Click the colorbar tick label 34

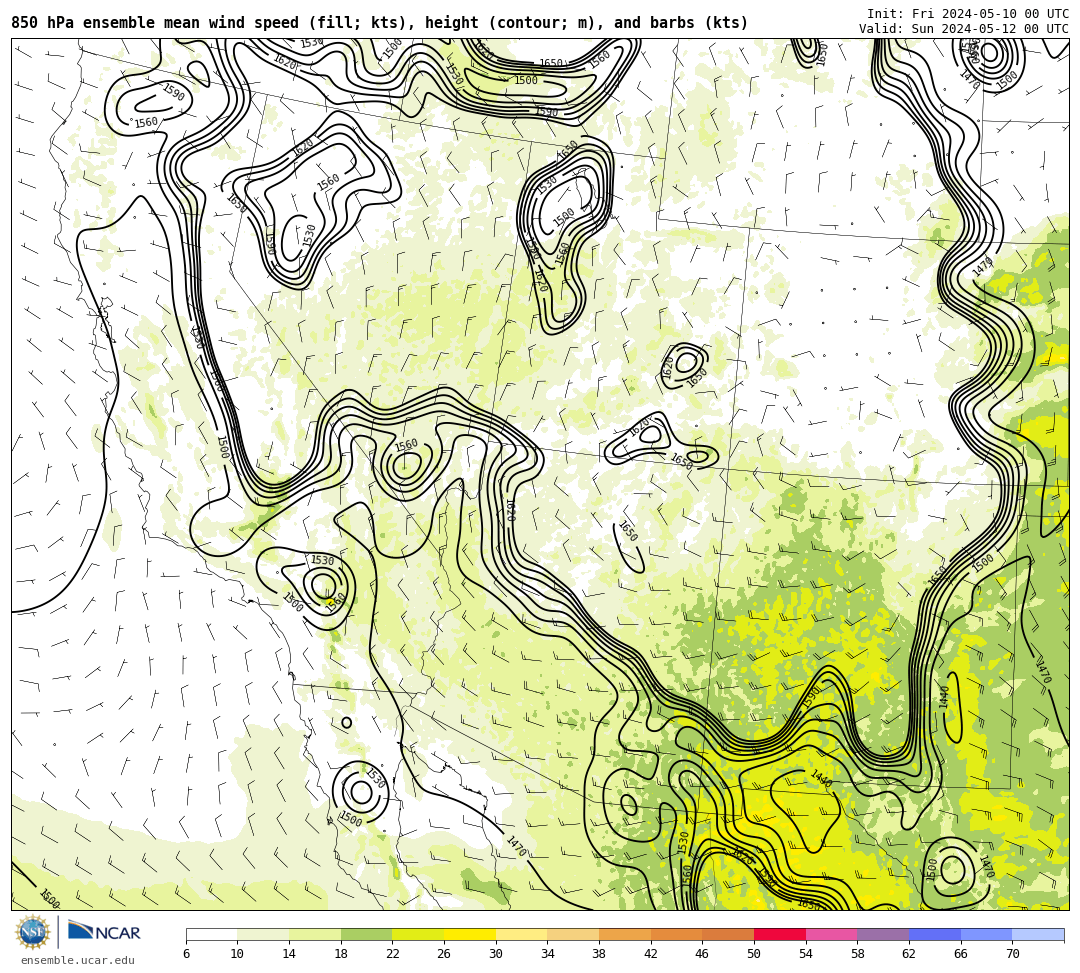point(548,954)
